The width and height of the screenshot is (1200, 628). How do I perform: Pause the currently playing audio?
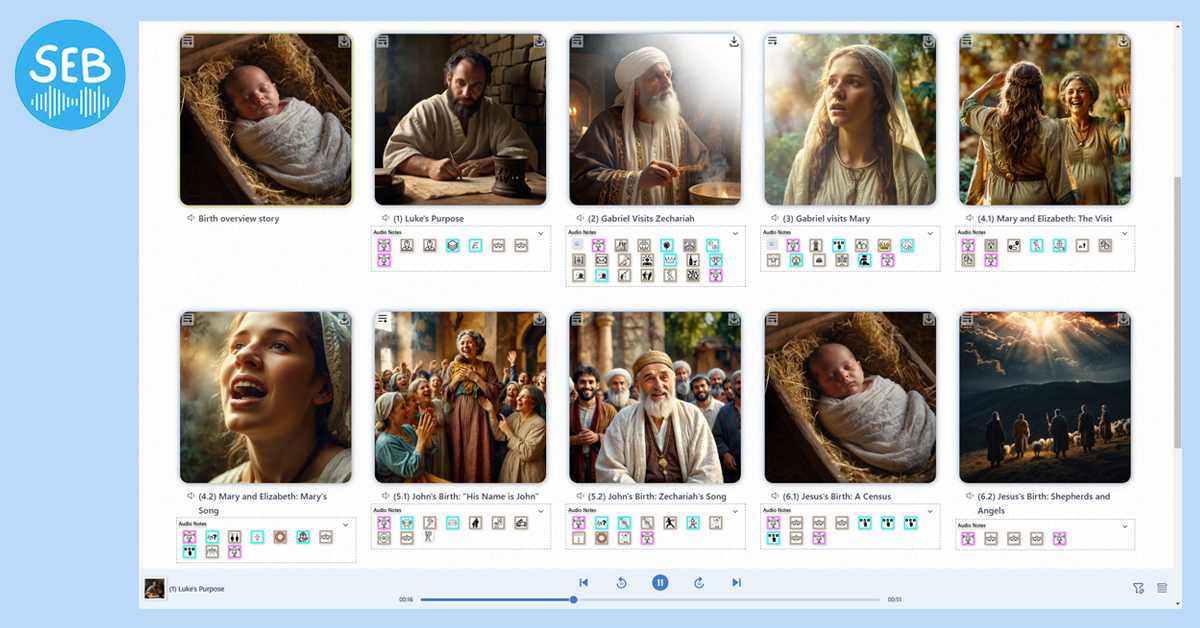(660, 582)
